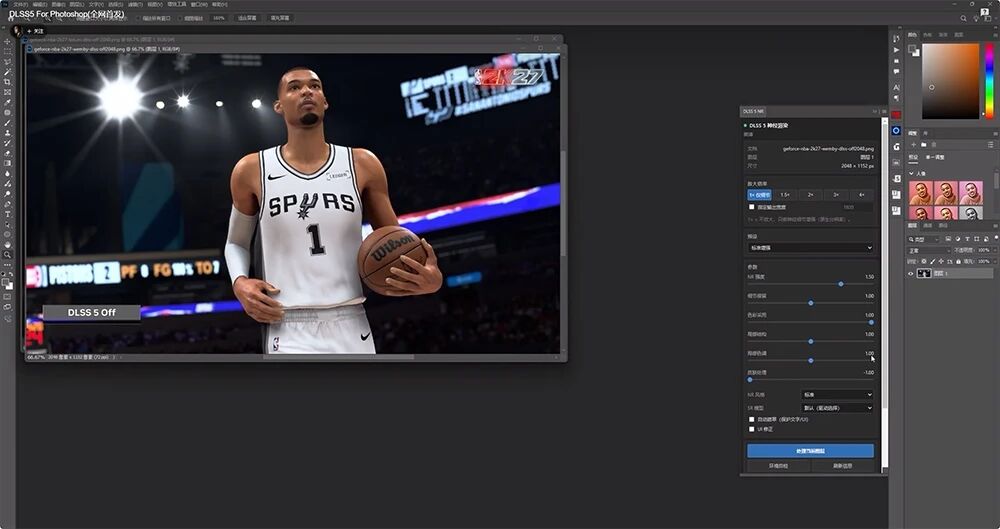The height and width of the screenshot is (529, 1000).
Task: Select the Blur tool
Action: tap(8, 174)
